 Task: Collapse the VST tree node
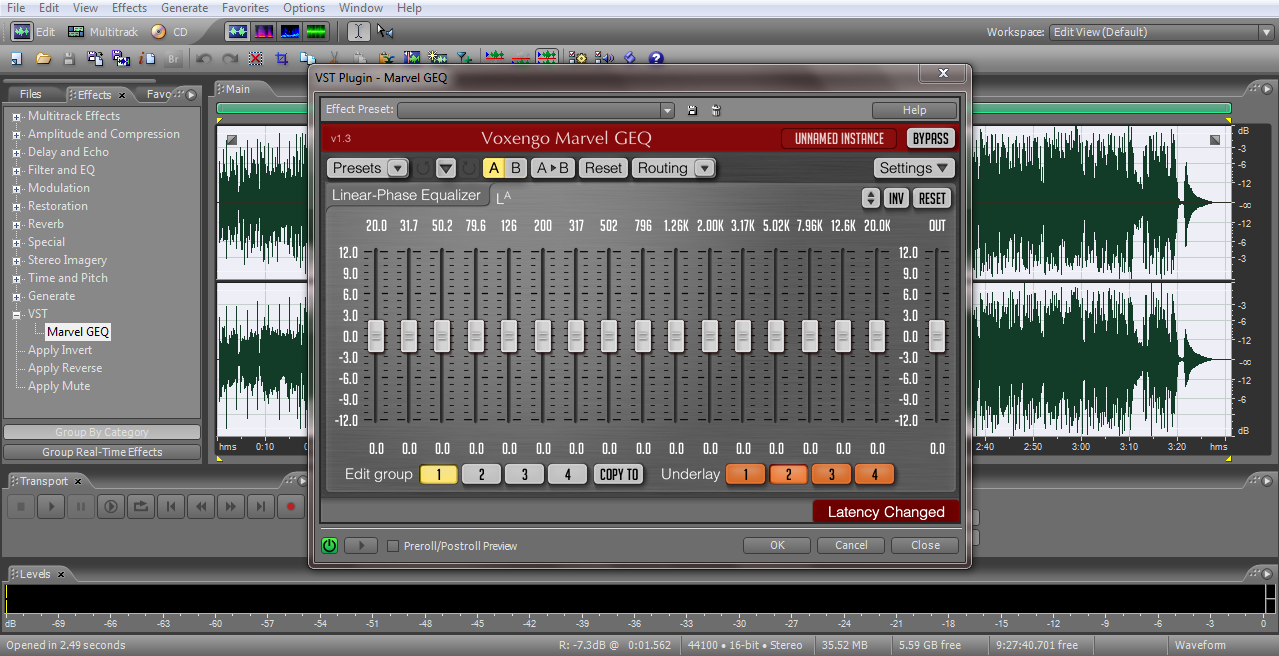17,315
